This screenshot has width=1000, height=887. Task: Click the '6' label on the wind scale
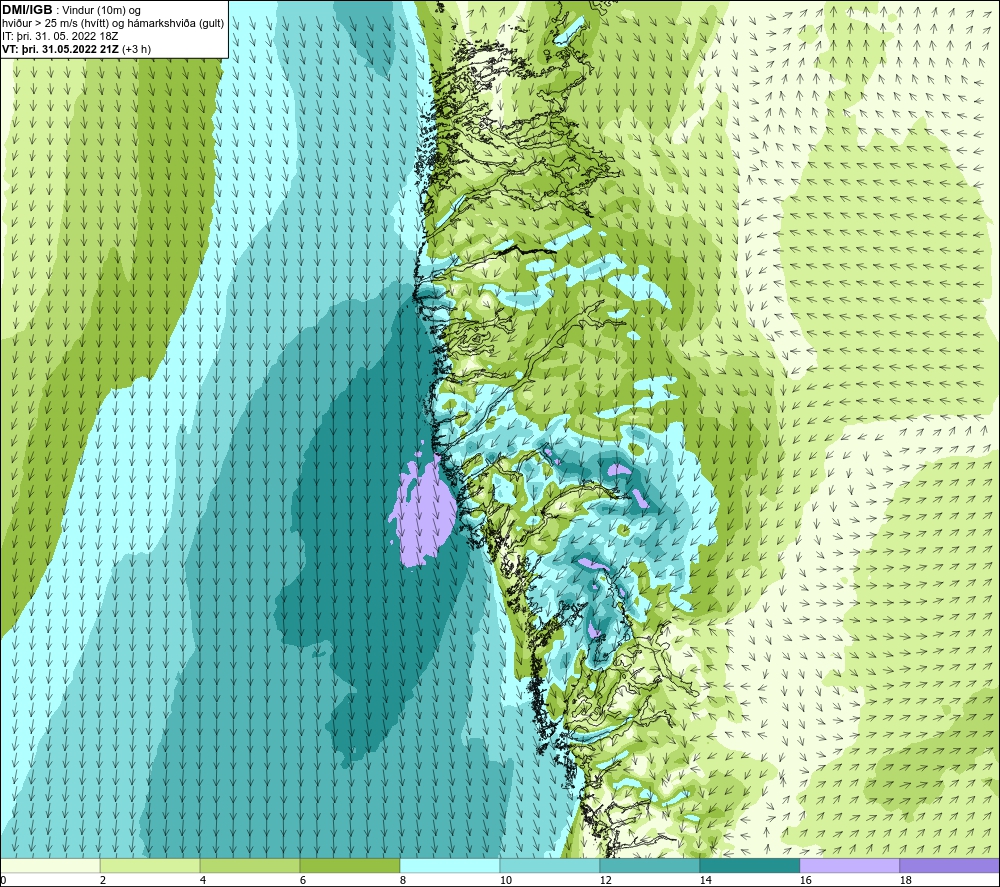click(x=303, y=880)
